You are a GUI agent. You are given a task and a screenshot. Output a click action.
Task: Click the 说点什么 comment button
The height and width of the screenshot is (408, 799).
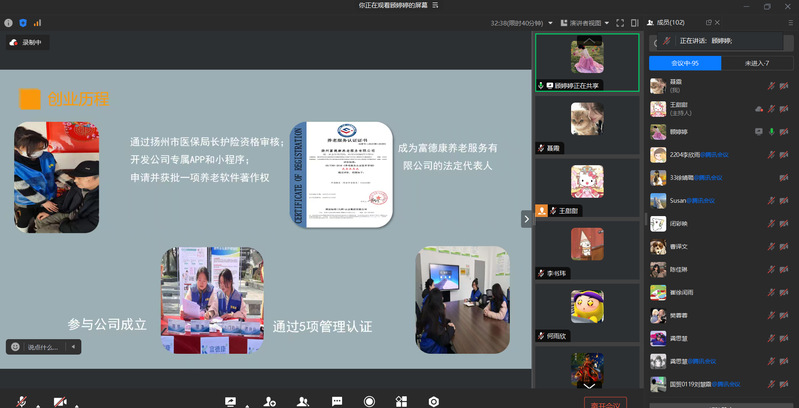43,347
